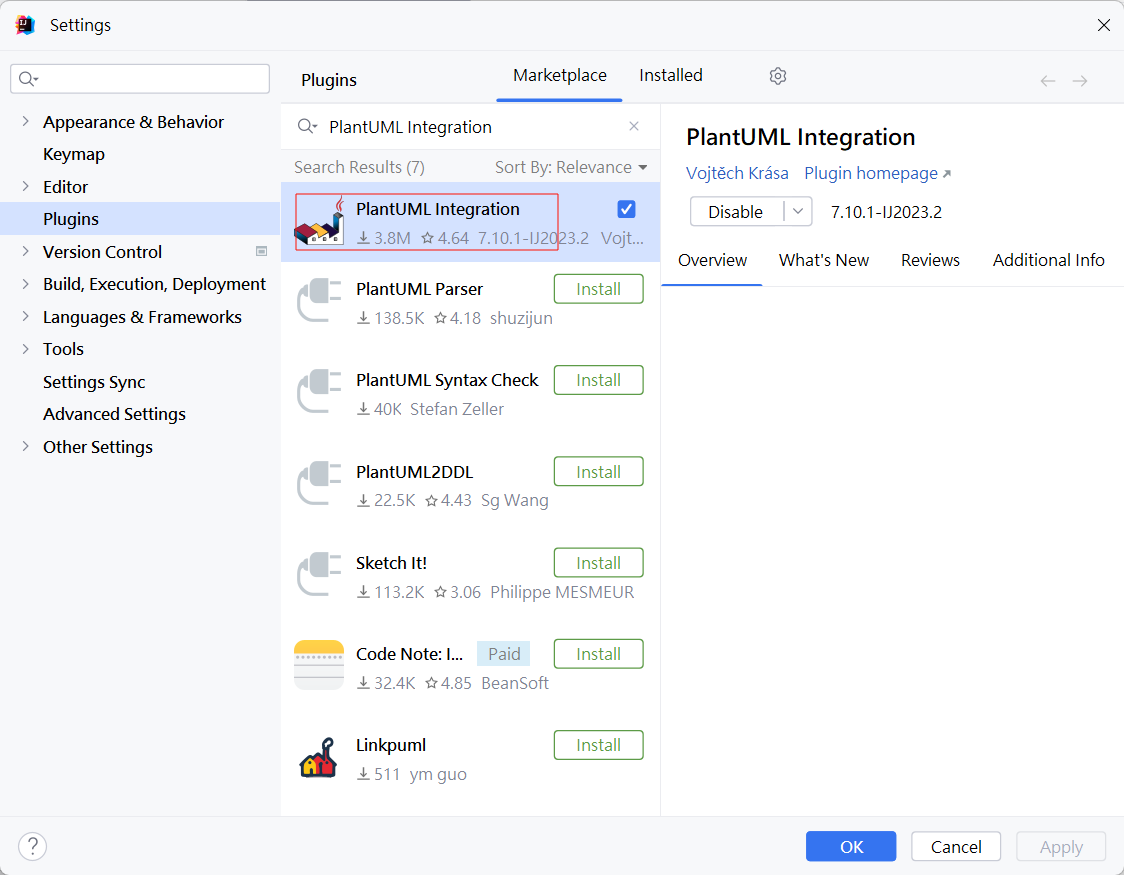Click the Cancel button
This screenshot has height=875, width=1124.
click(x=956, y=846)
